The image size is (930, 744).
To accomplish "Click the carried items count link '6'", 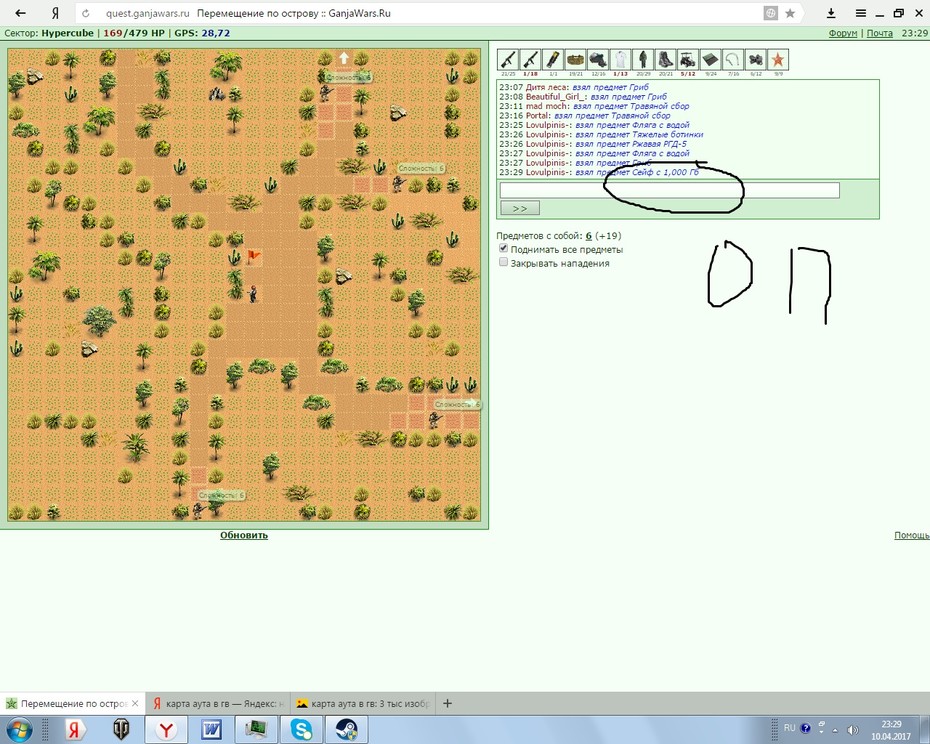I will pyautogui.click(x=589, y=236).
